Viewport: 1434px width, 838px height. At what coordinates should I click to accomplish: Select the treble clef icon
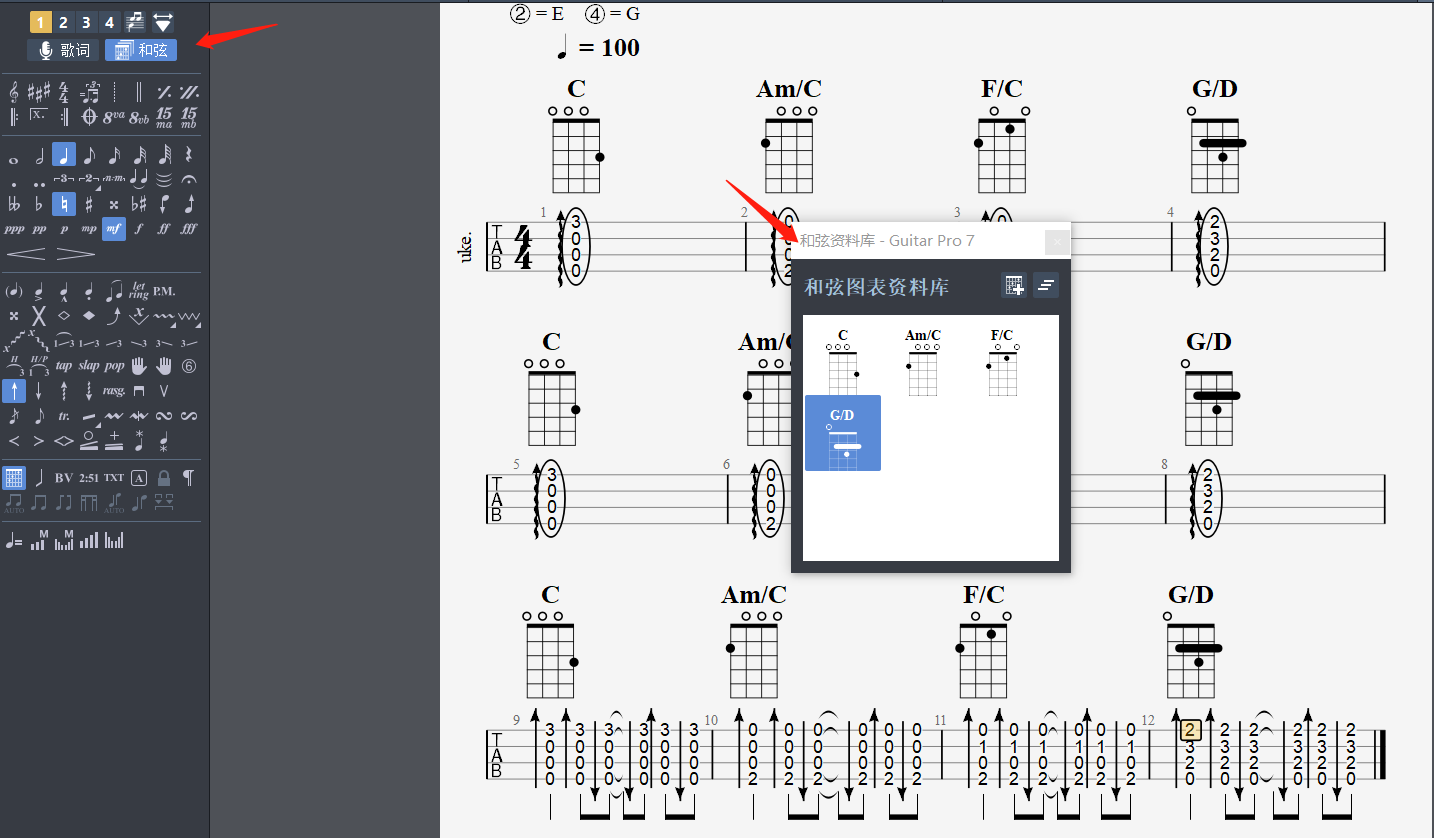point(14,92)
